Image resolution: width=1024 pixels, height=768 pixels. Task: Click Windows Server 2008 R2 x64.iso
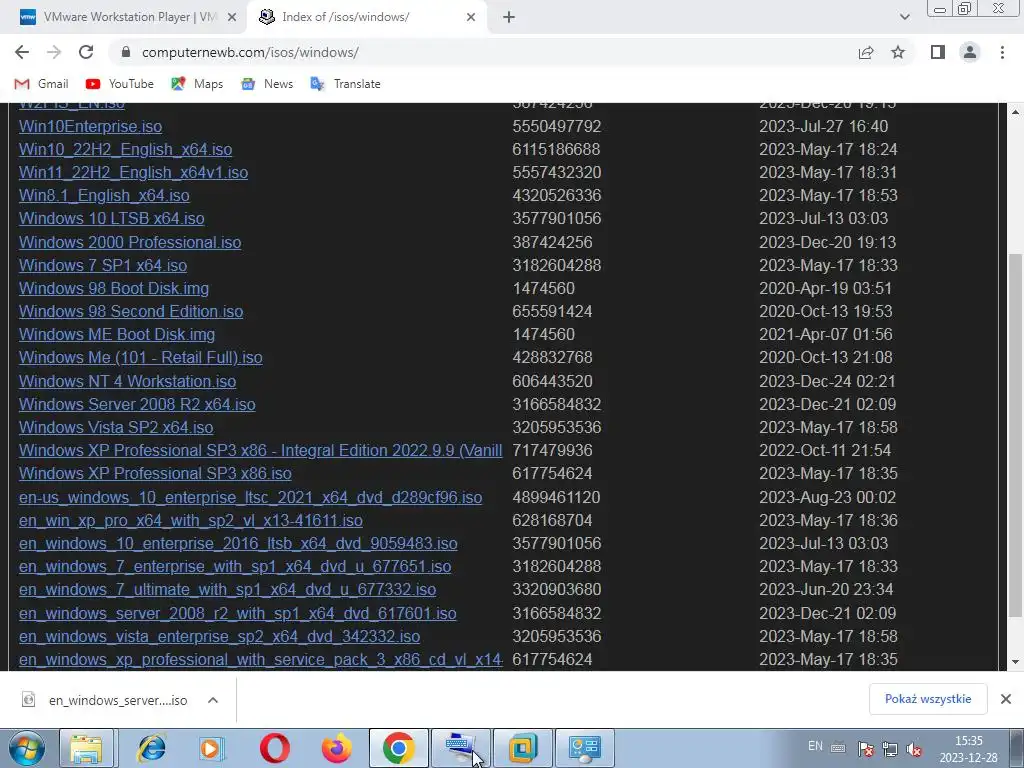click(137, 404)
